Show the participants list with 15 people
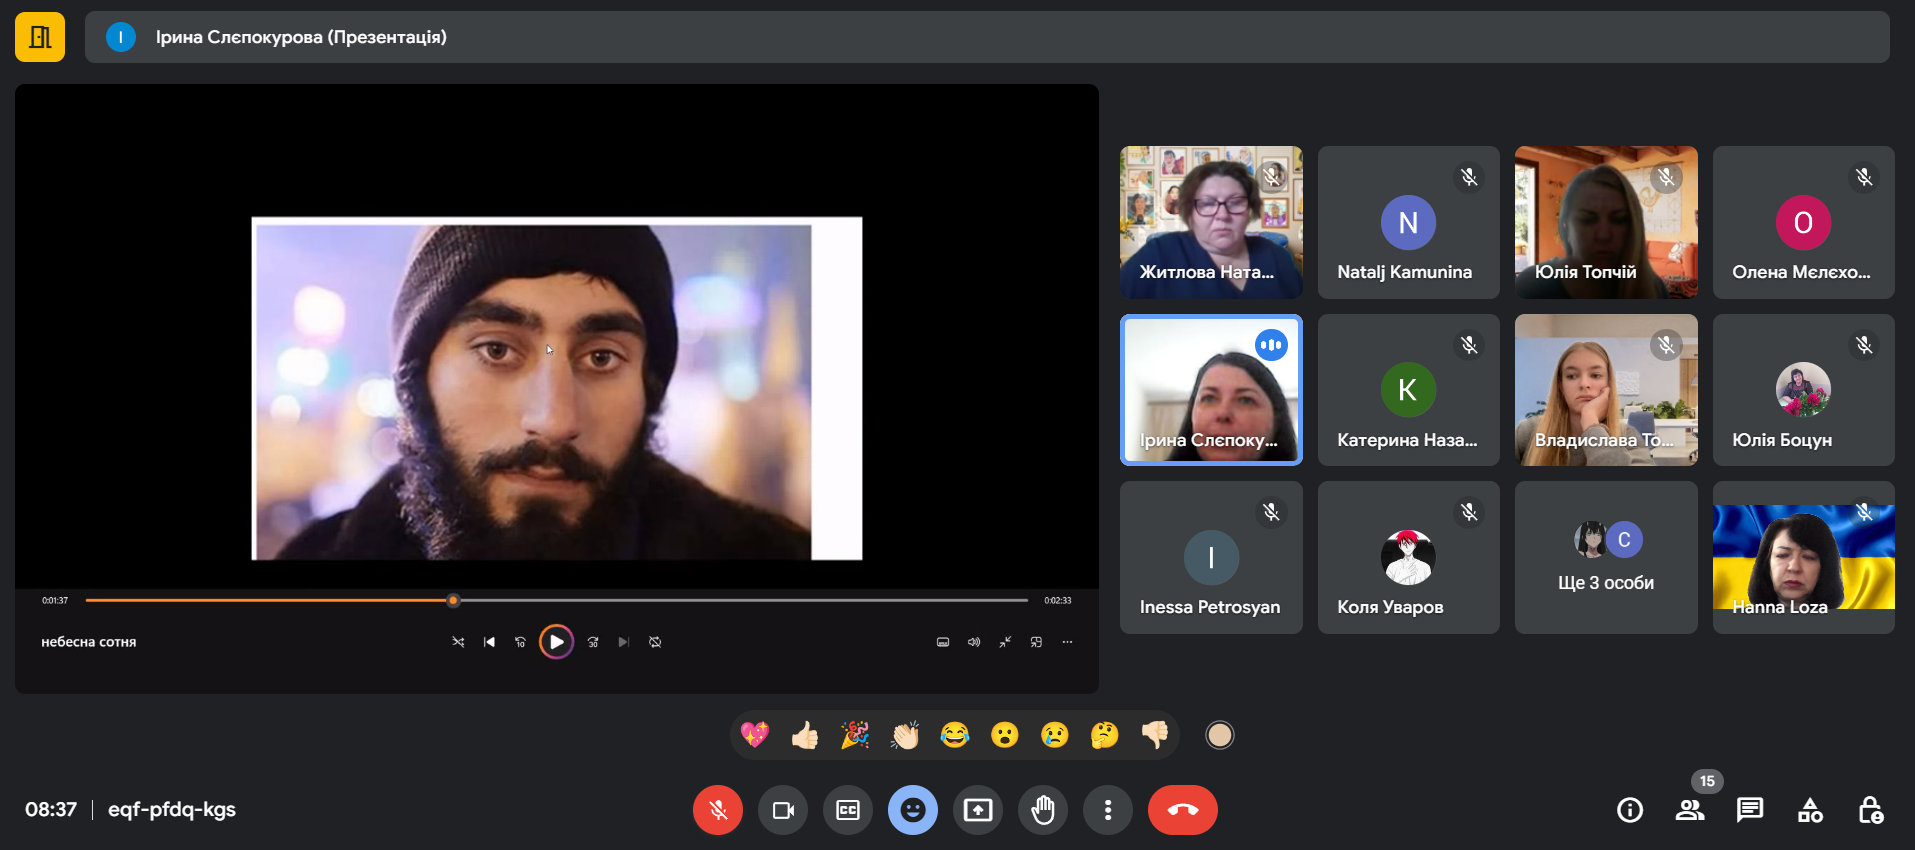 [1690, 810]
